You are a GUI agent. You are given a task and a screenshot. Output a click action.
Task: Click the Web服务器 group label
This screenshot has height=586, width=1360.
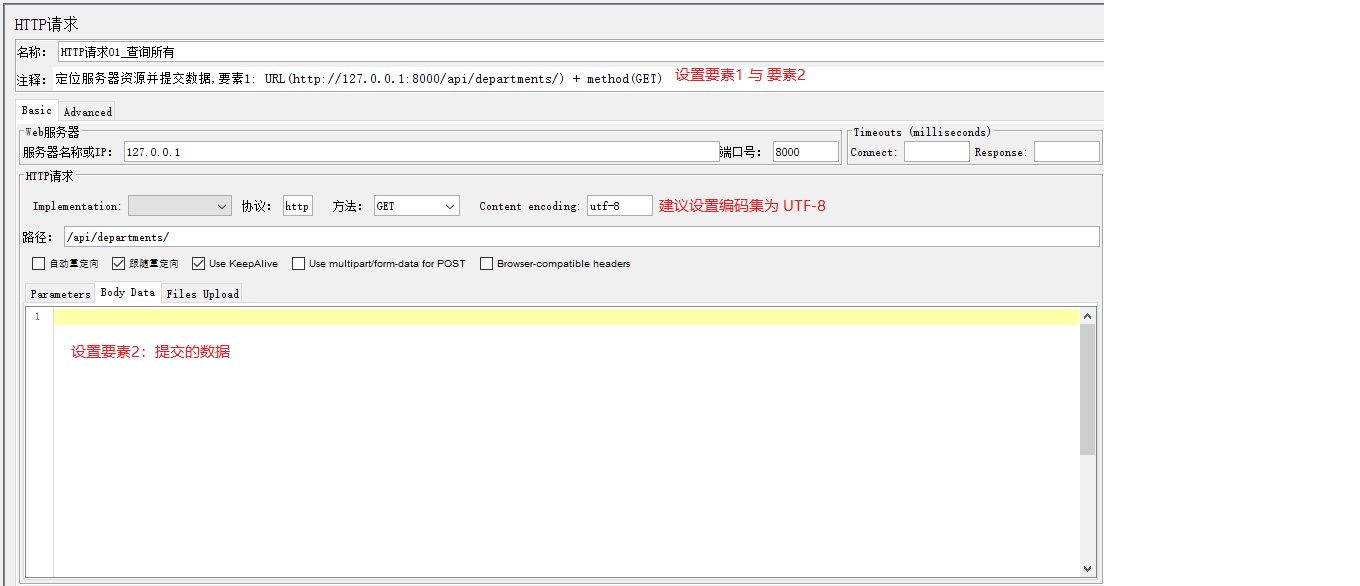[x=52, y=131]
